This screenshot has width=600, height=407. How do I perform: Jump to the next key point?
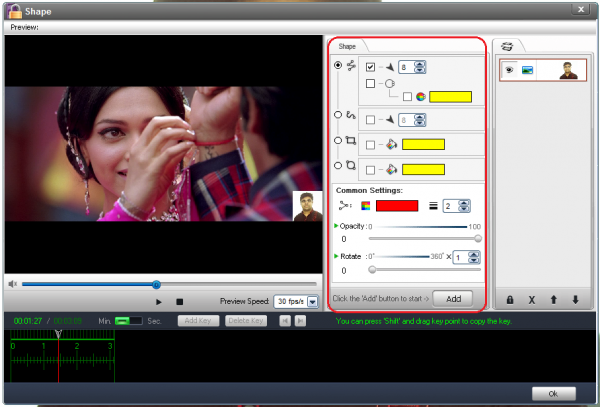pyautogui.click(x=300, y=321)
